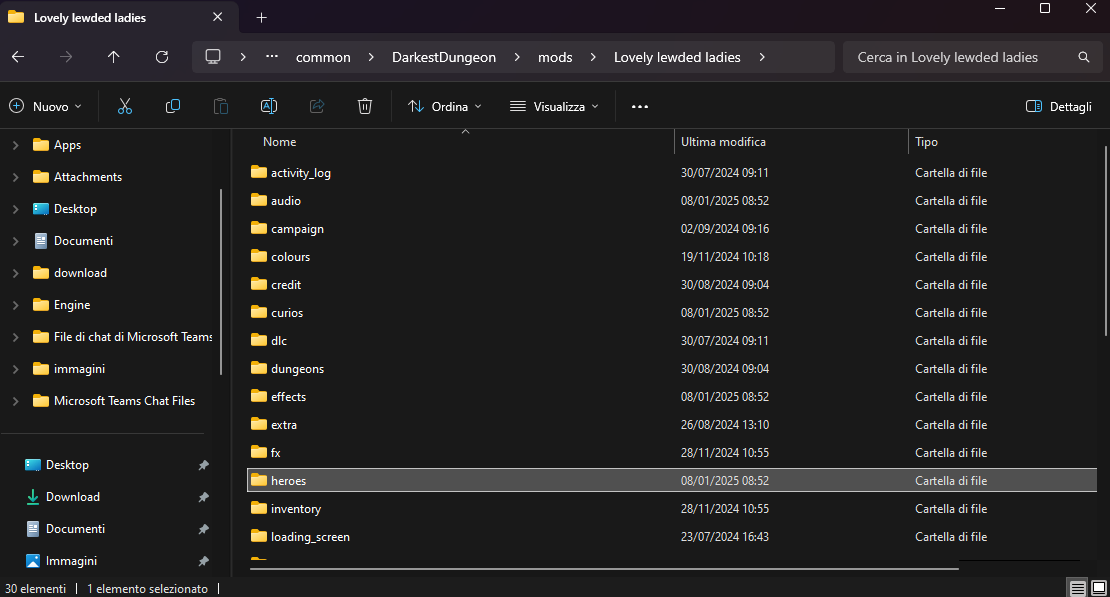Expand the Documenti tree node
This screenshot has width=1110, height=597.
(15, 241)
